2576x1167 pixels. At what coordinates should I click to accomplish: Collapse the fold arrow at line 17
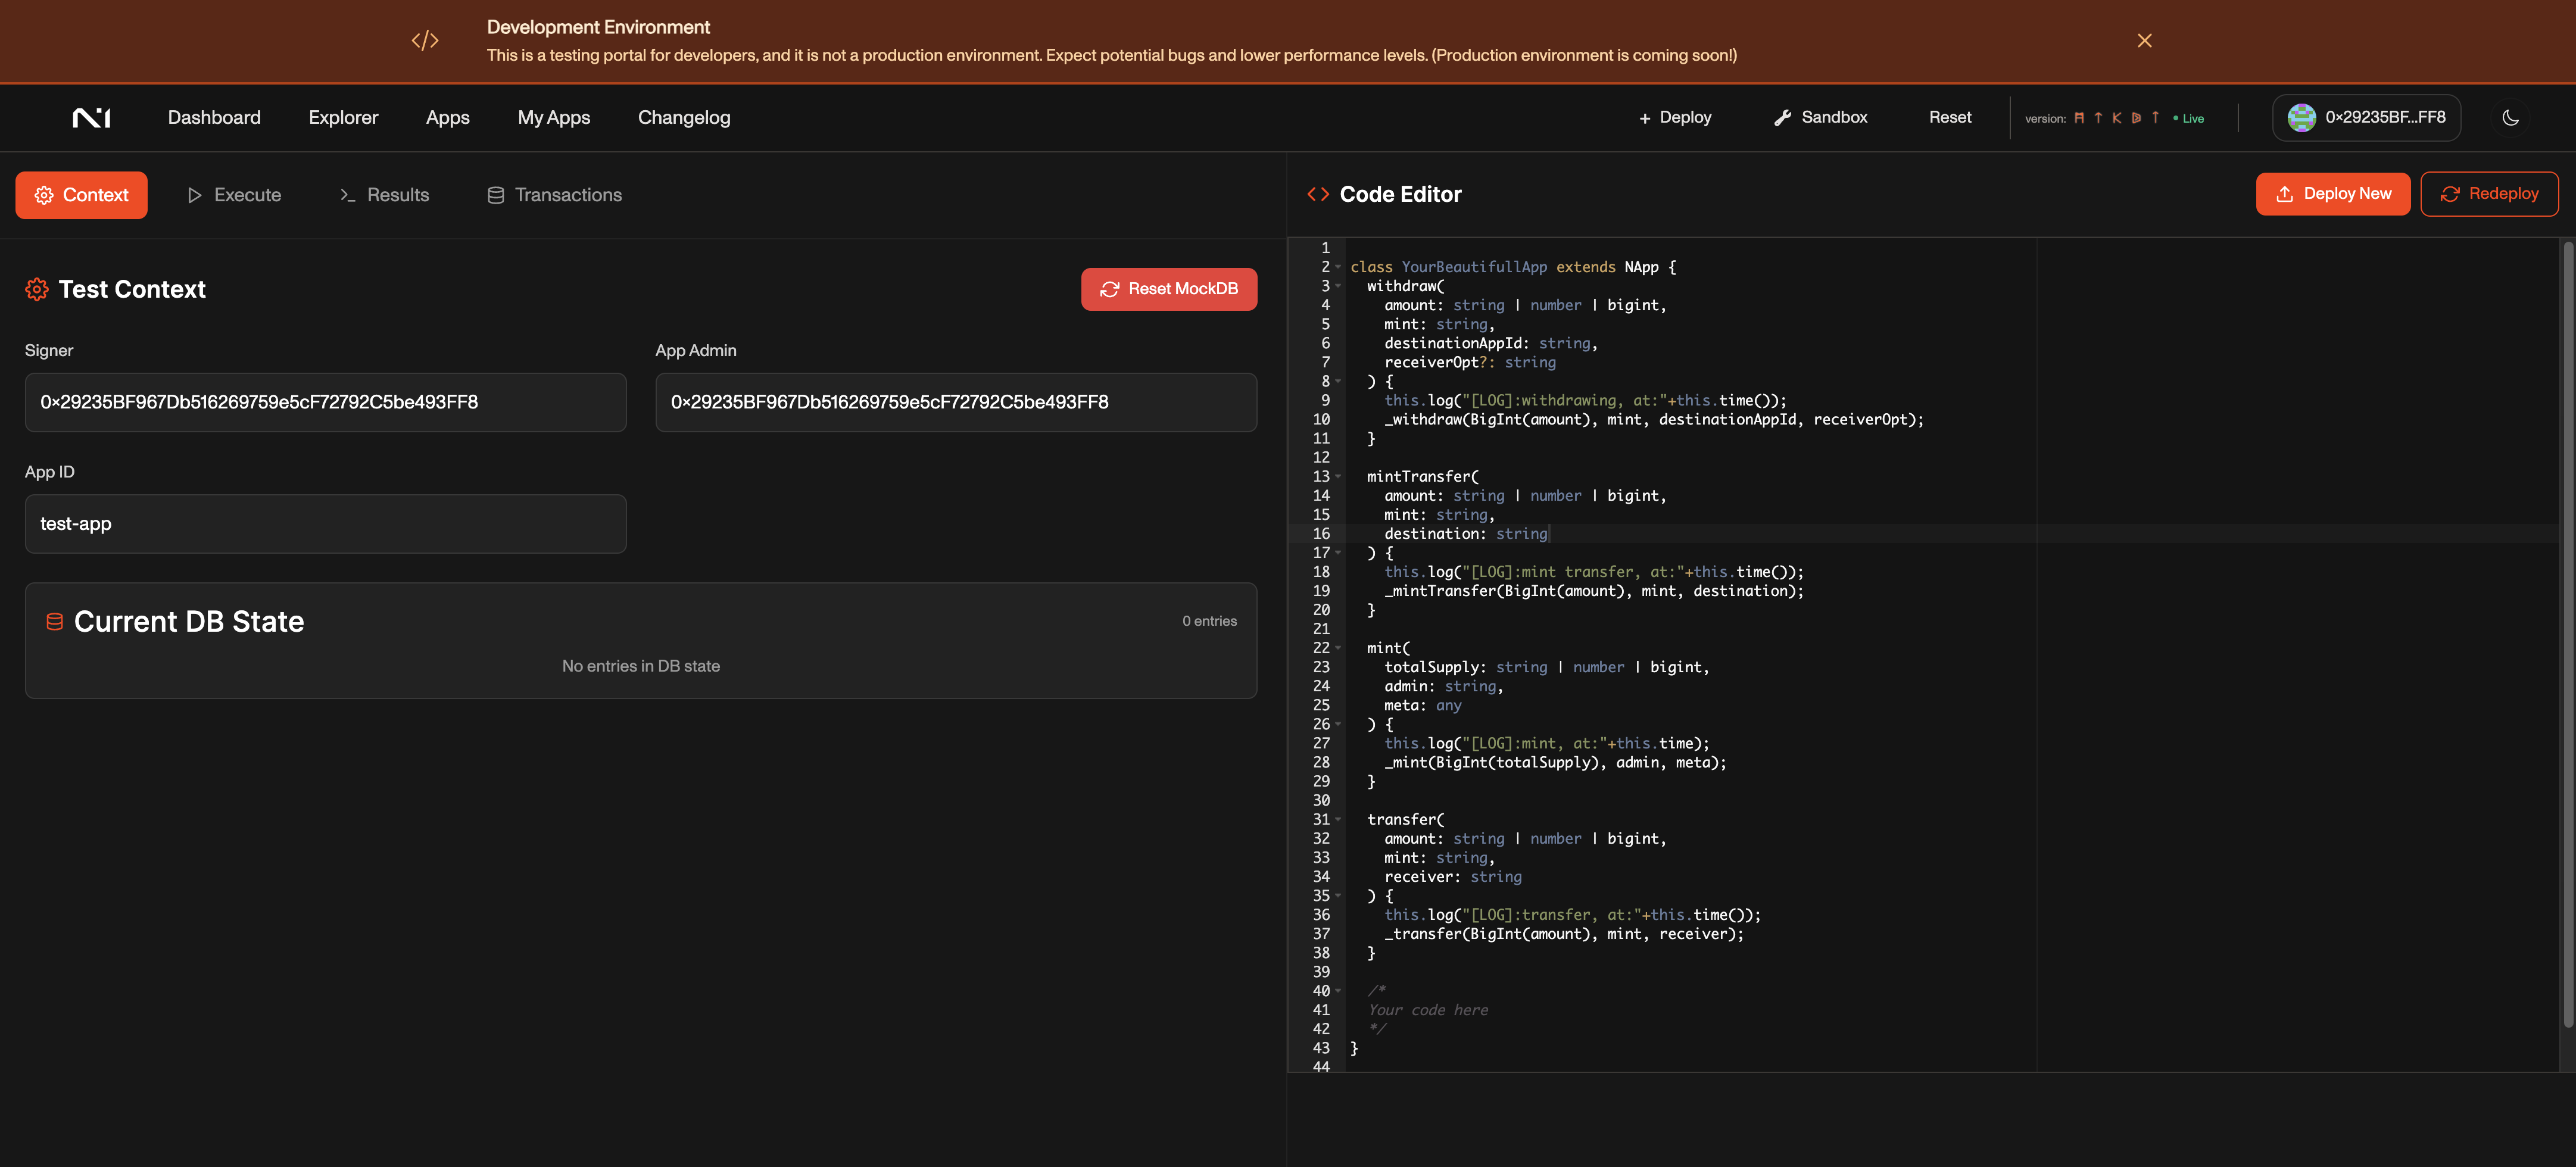[1338, 553]
